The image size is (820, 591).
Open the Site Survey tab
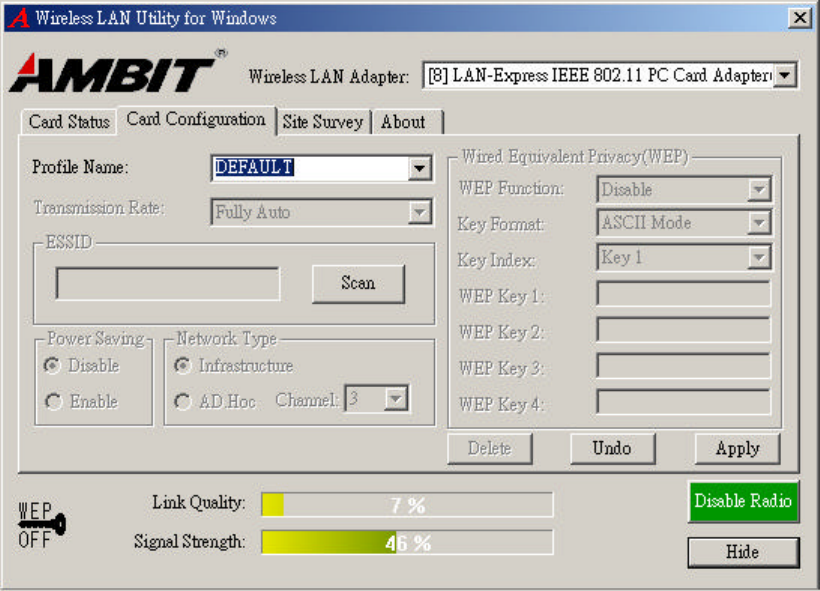tap(323, 122)
